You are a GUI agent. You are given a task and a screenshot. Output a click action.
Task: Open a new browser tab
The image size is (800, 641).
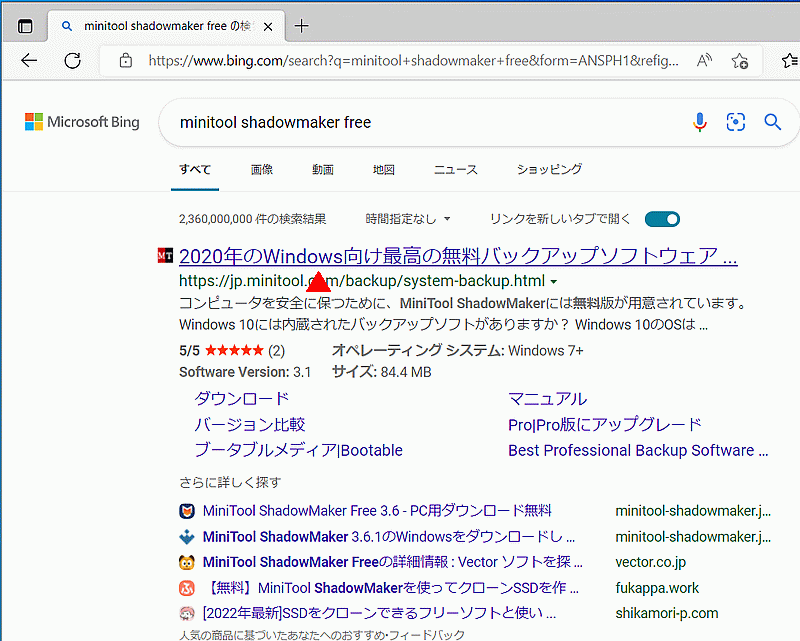click(x=302, y=26)
